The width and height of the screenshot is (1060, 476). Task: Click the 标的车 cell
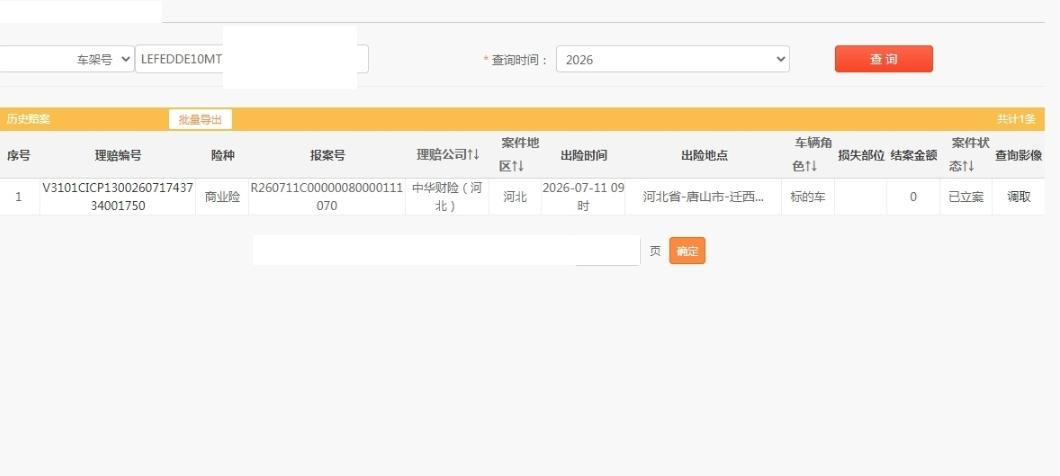pos(808,197)
